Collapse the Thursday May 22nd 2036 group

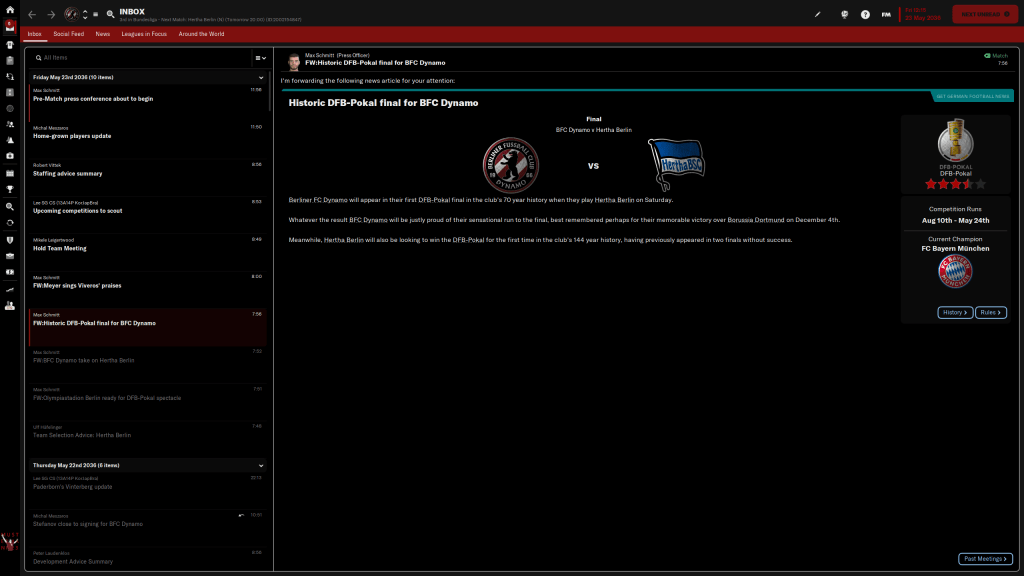point(261,465)
